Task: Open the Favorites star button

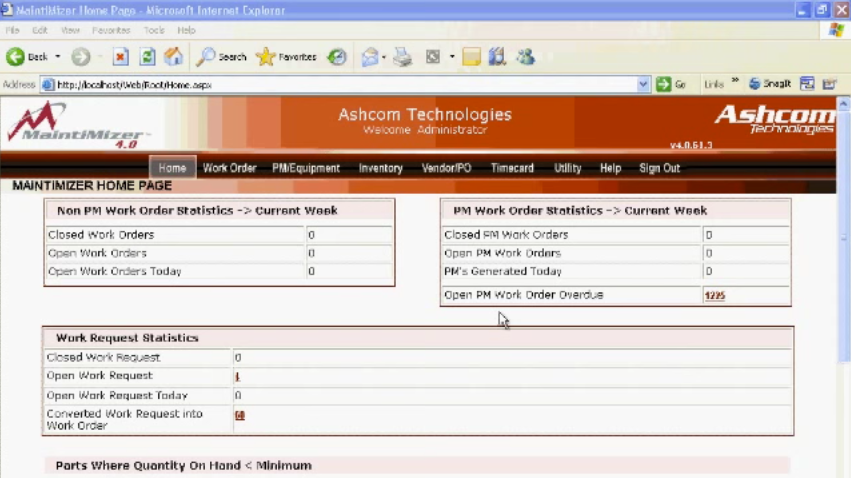Action: pos(286,56)
